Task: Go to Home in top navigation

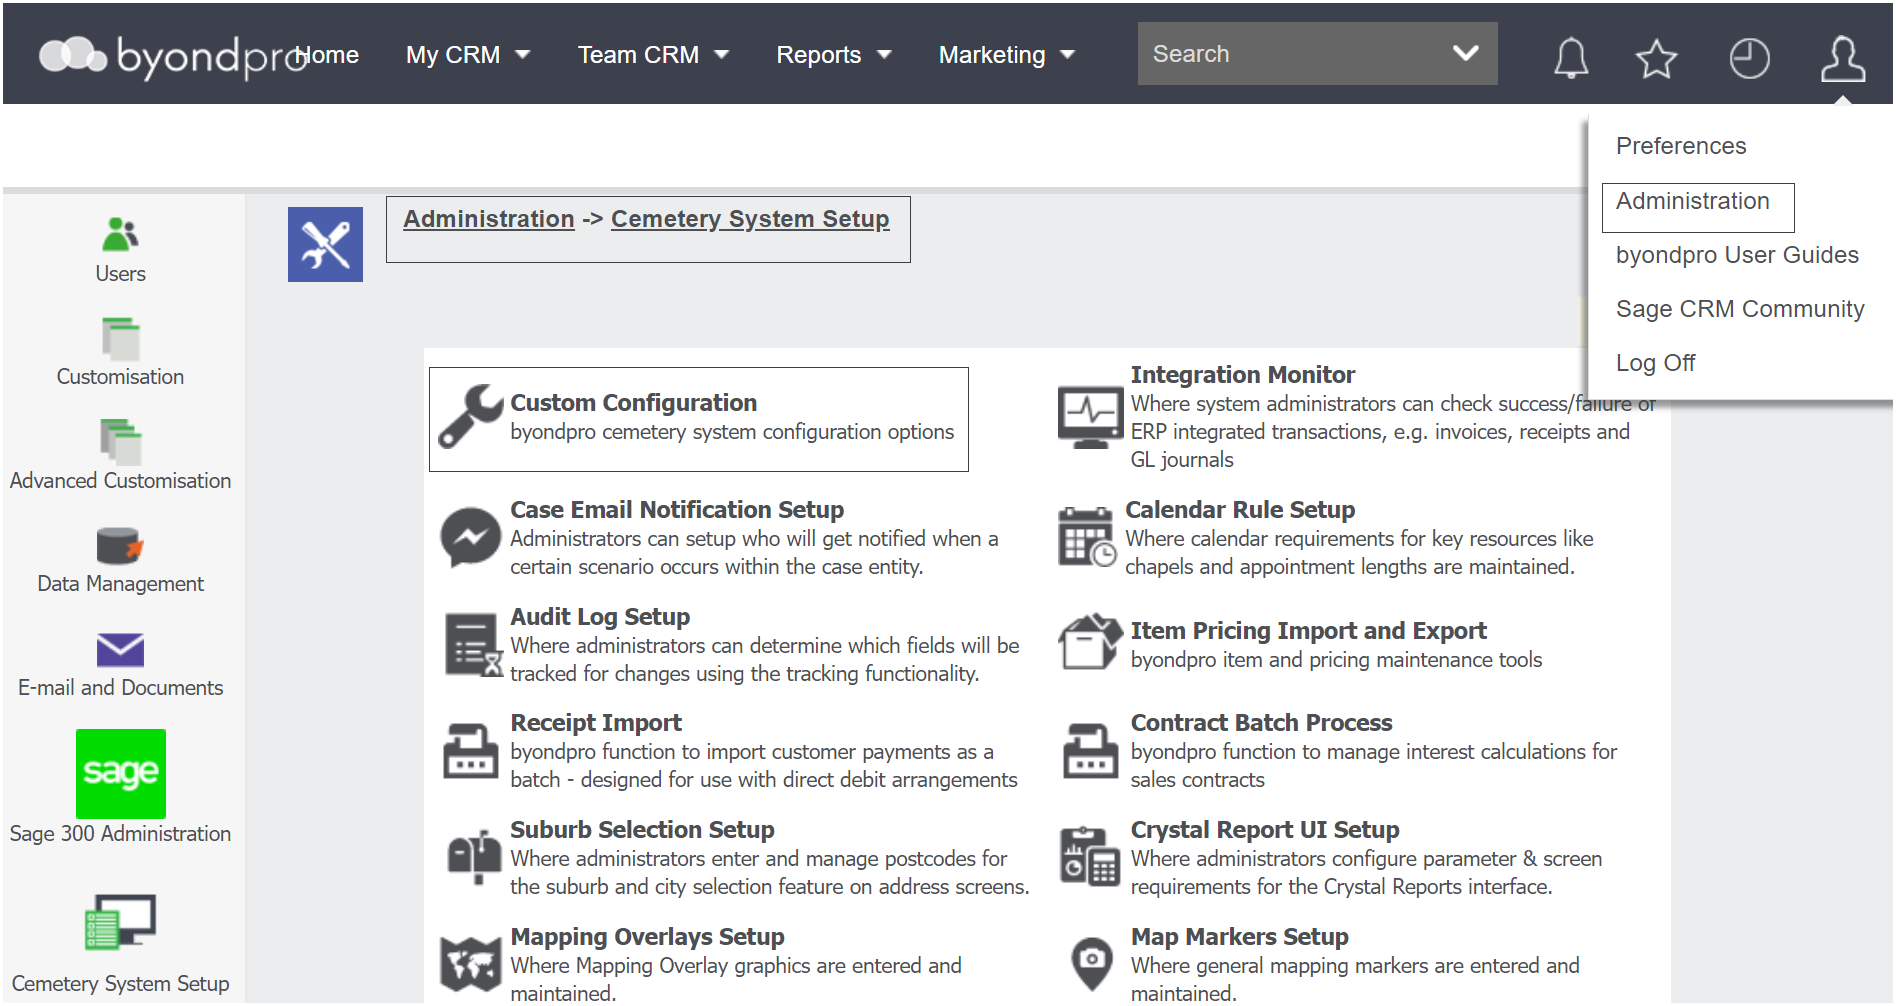Action: coord(329,55)
